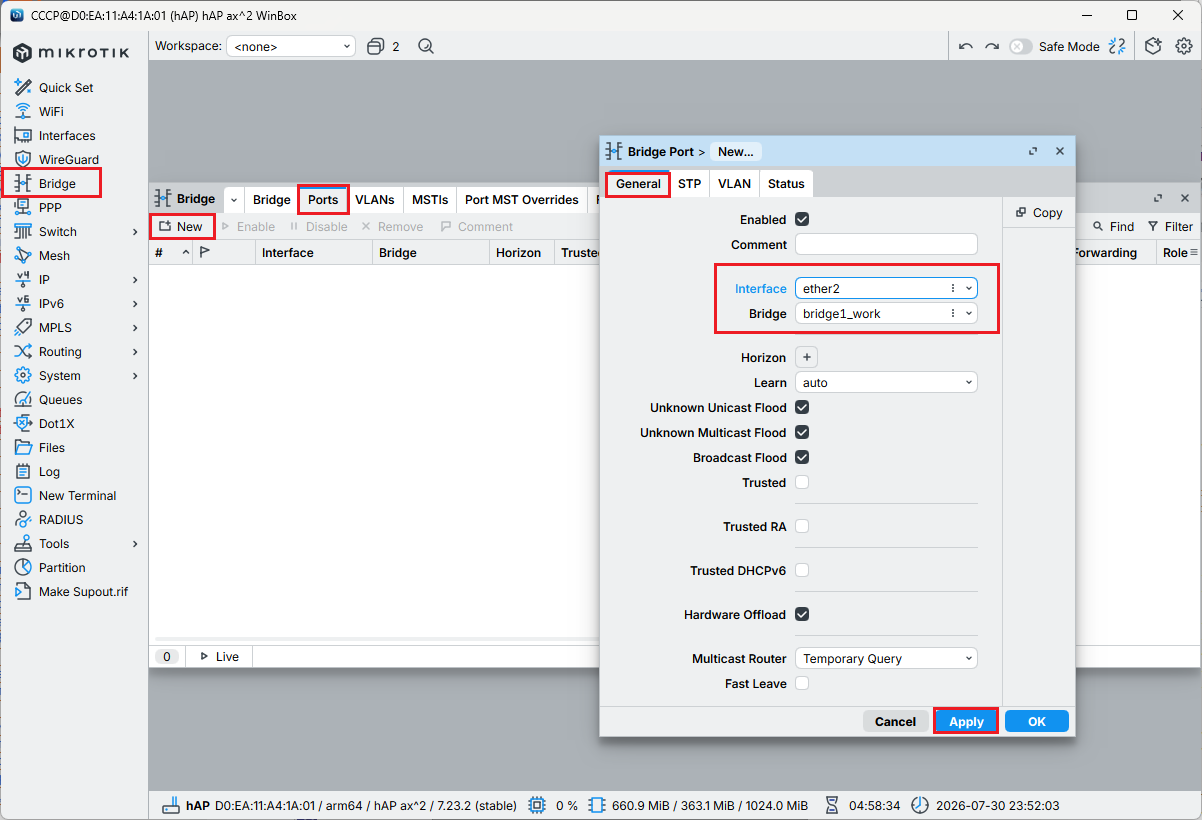This screenshot has width=1202, height=820.
Task: Click New in the Bridge toolbar
Action: click(181, 226)
